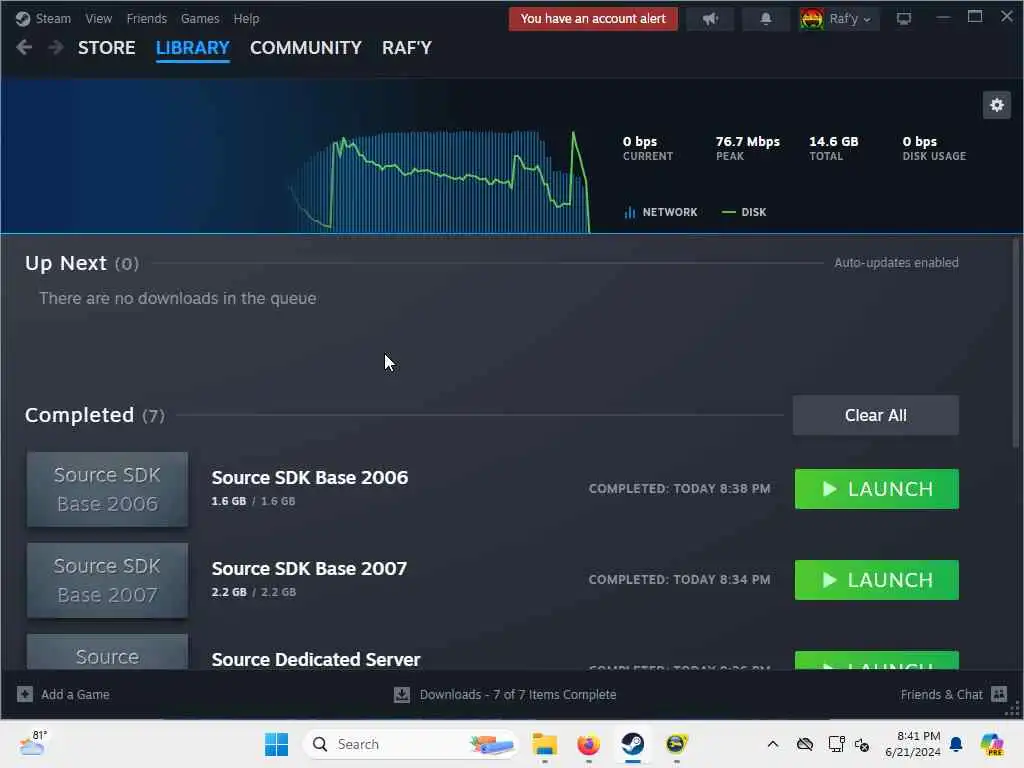Select the Source SDK Base 2007 title

pyautogui.click(x=309, y=568)
